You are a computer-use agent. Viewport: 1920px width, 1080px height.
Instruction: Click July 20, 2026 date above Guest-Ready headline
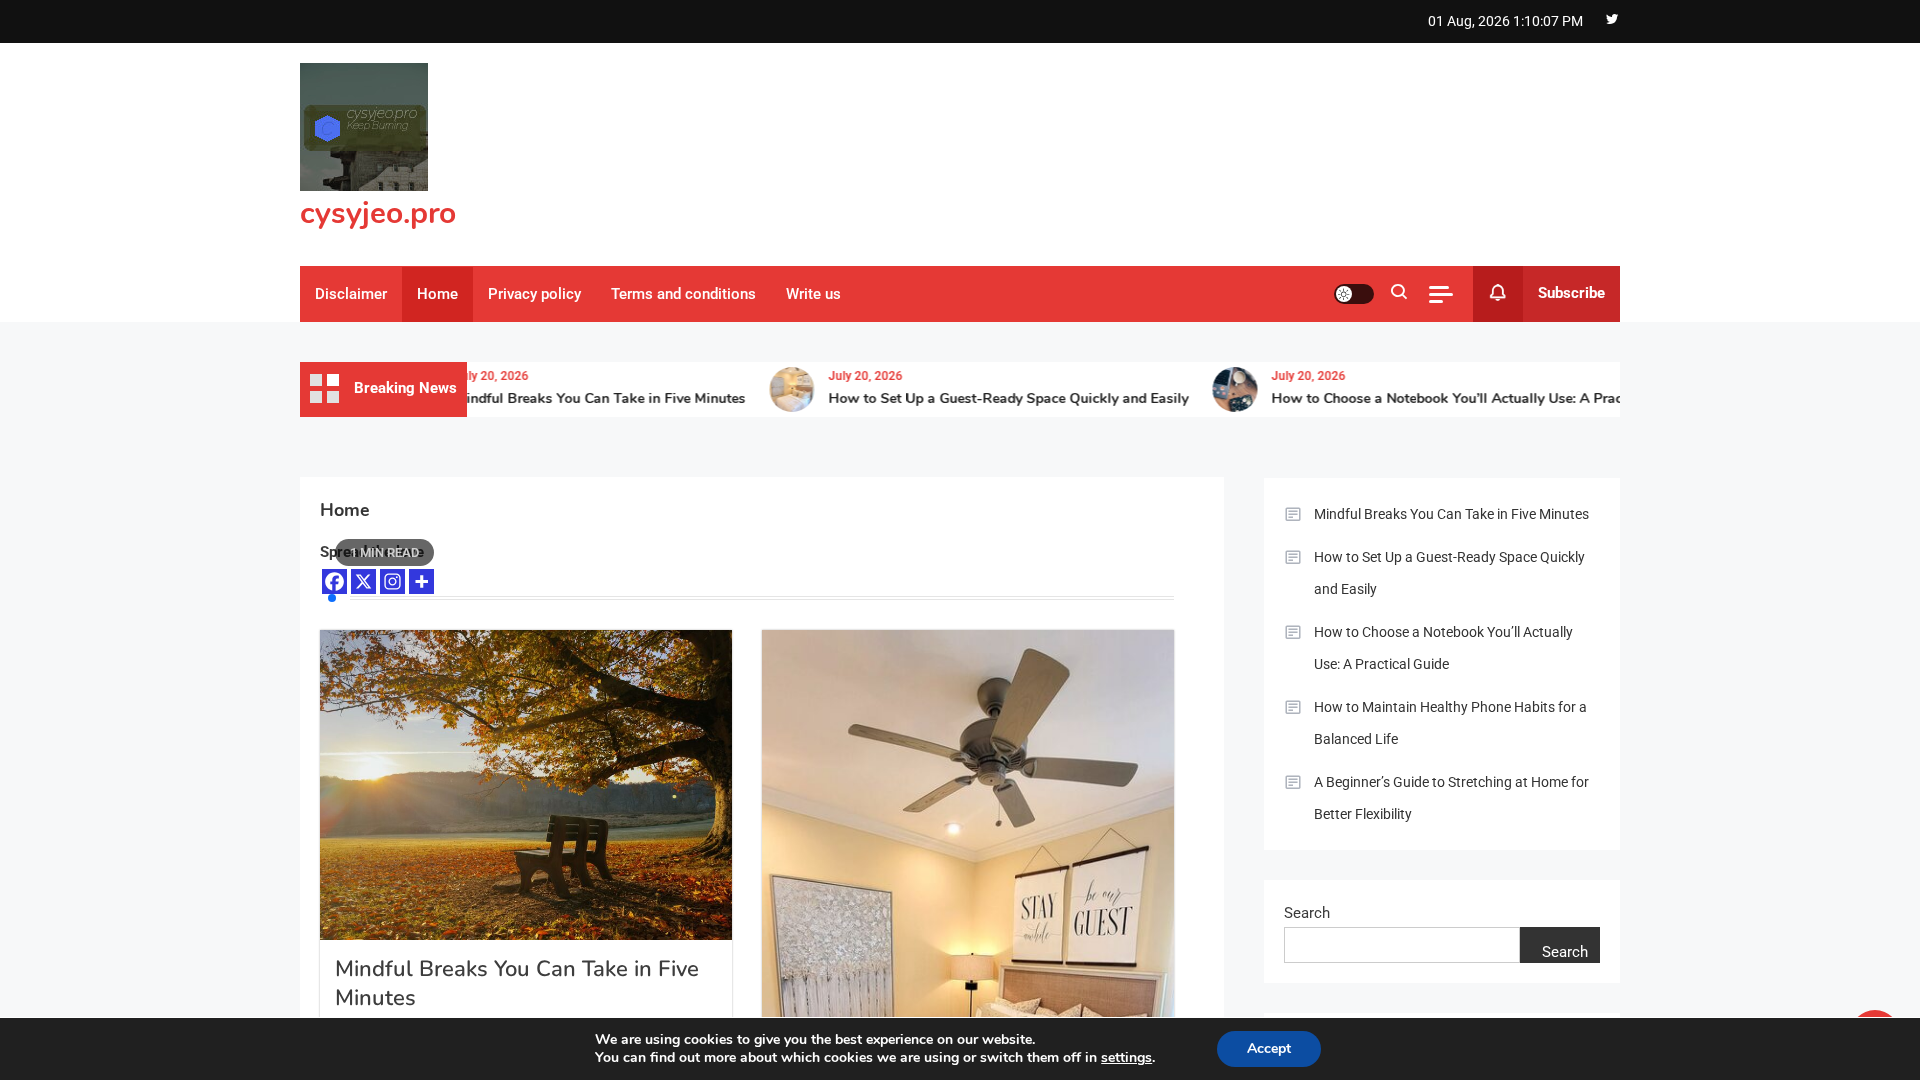point(865,376)
